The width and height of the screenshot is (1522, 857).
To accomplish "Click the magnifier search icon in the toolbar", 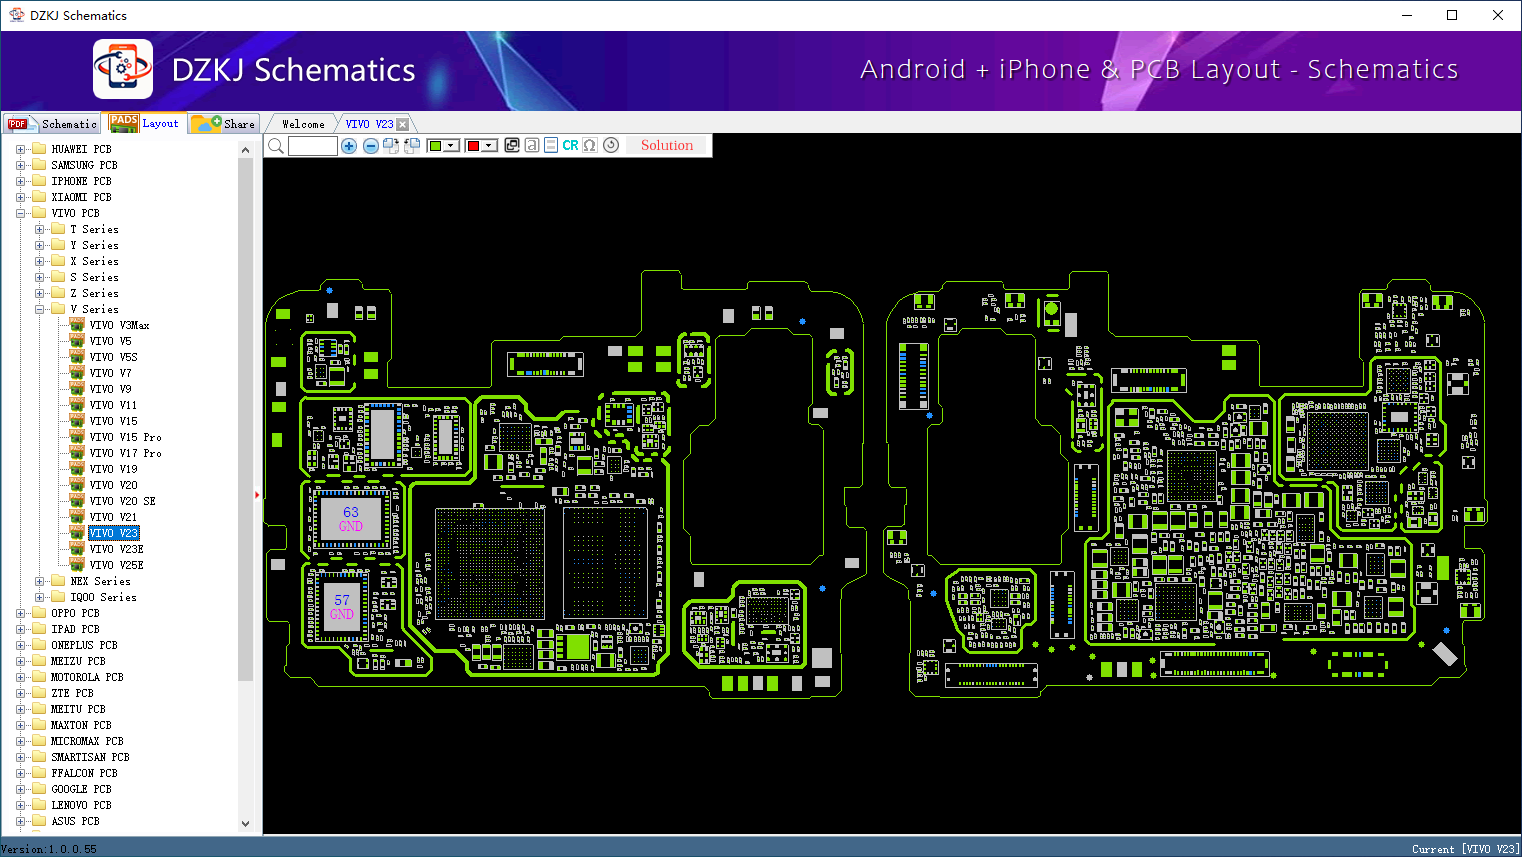I will click(x=276, y=146).
